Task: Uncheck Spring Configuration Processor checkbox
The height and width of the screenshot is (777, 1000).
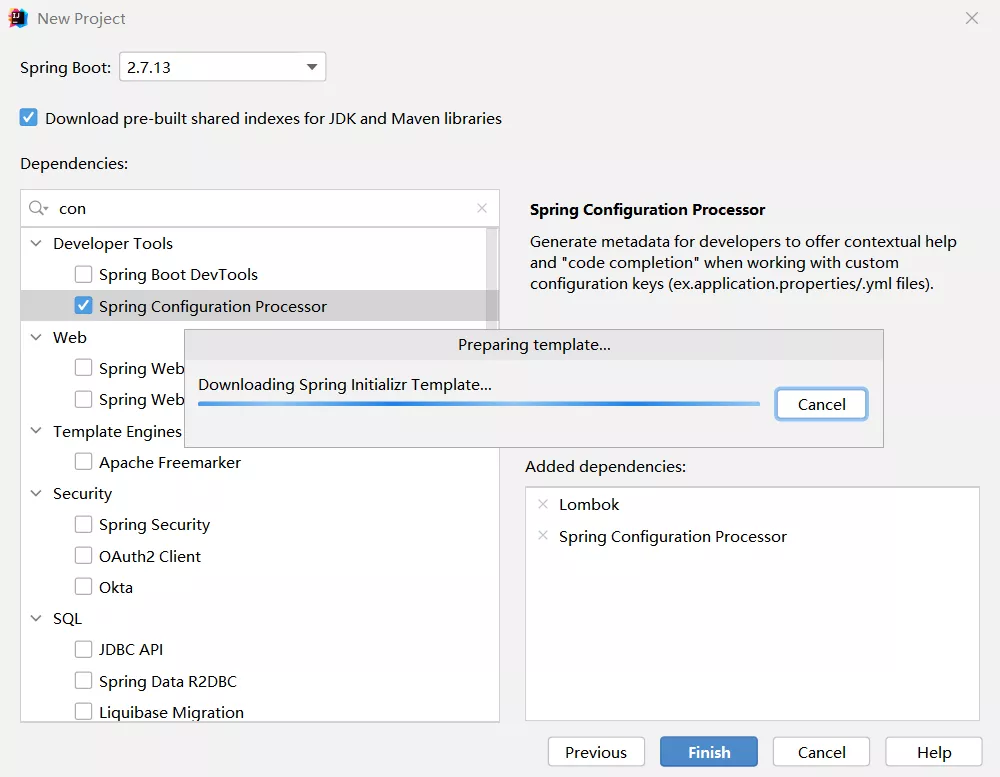Action: (x=84, y=306)
